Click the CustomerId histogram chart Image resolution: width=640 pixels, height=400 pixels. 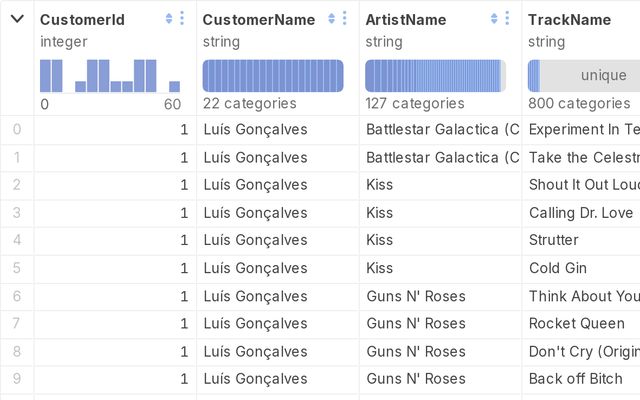[x=110, y=76]
